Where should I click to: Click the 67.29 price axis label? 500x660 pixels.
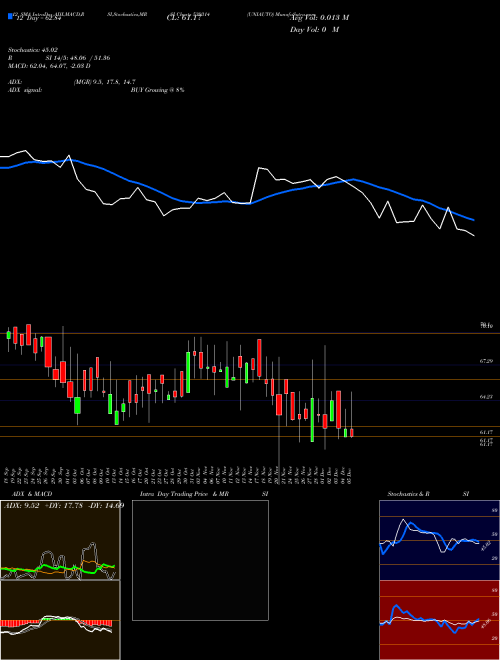(x=486, y=361)
